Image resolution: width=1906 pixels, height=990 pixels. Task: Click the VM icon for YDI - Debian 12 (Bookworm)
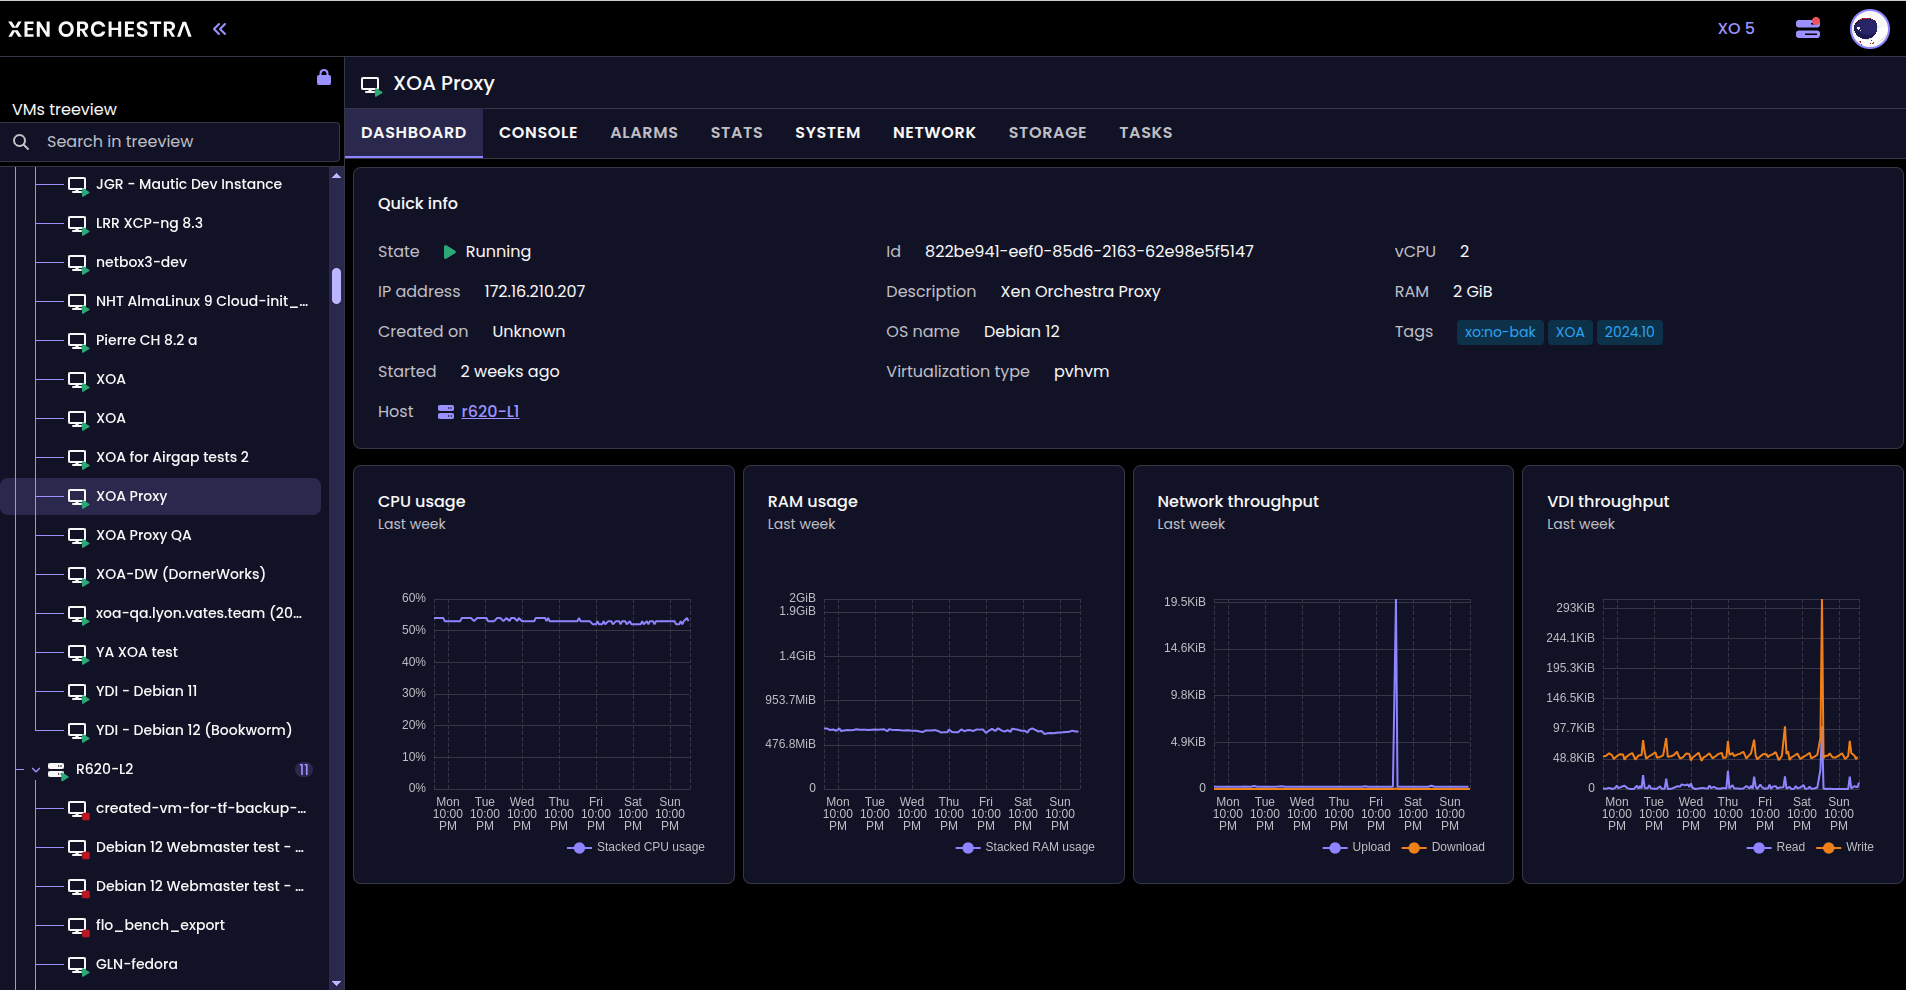click(x=78, y=731)
